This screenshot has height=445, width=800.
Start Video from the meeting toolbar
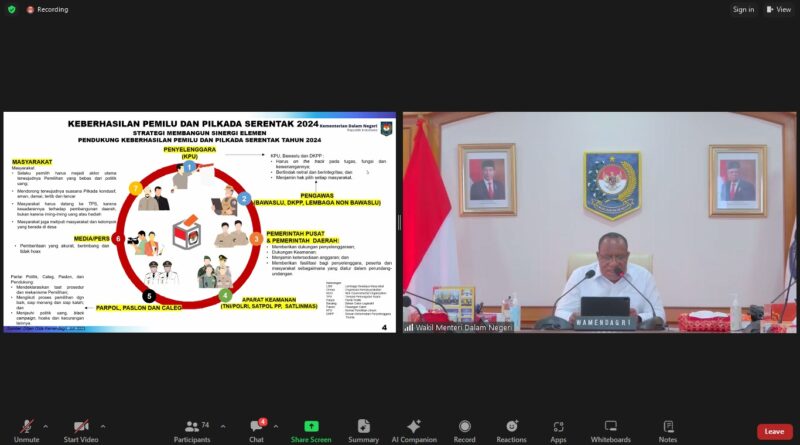[79, 429]
